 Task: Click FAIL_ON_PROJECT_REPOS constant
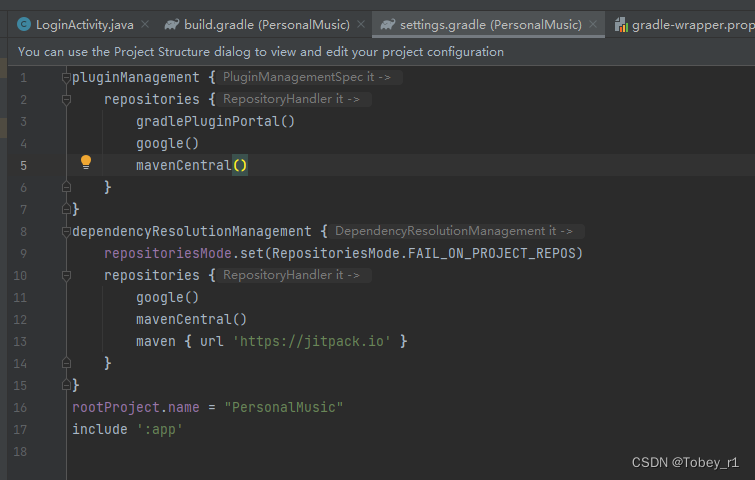tap(491, 253)
